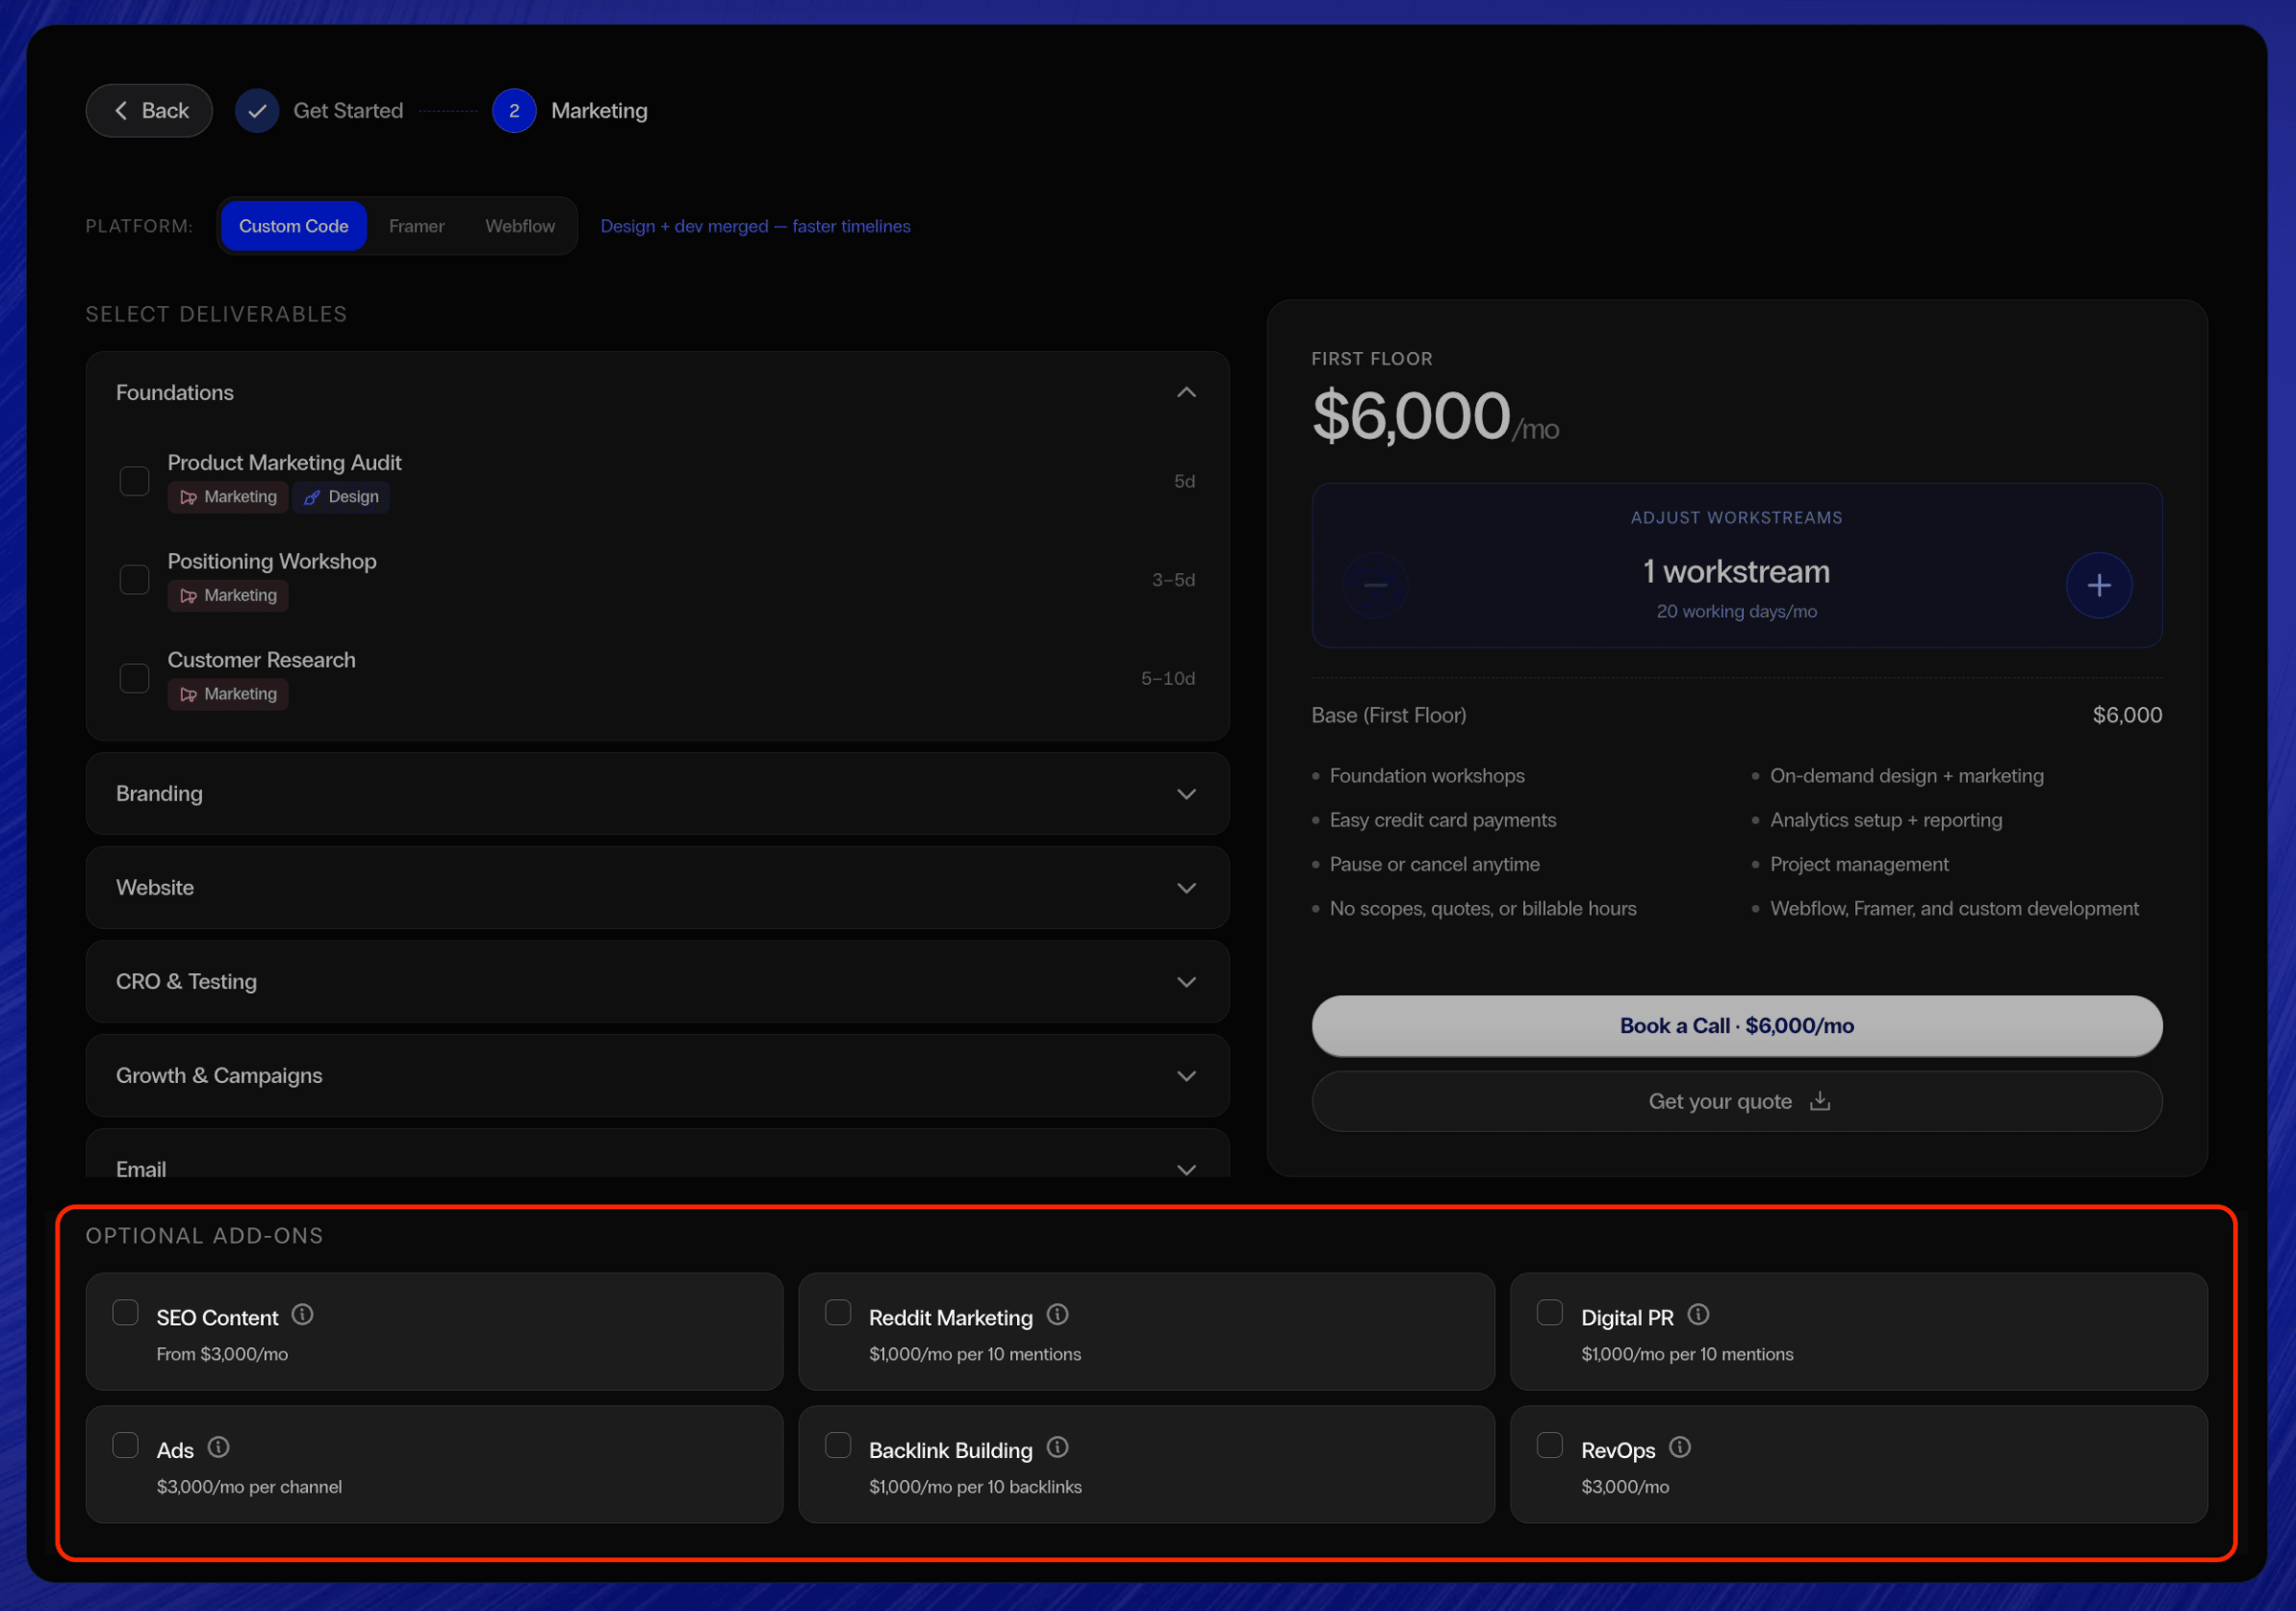Switch platform to Webflow
Viewport: 2296px width, 1611px height.
point(519,226)
